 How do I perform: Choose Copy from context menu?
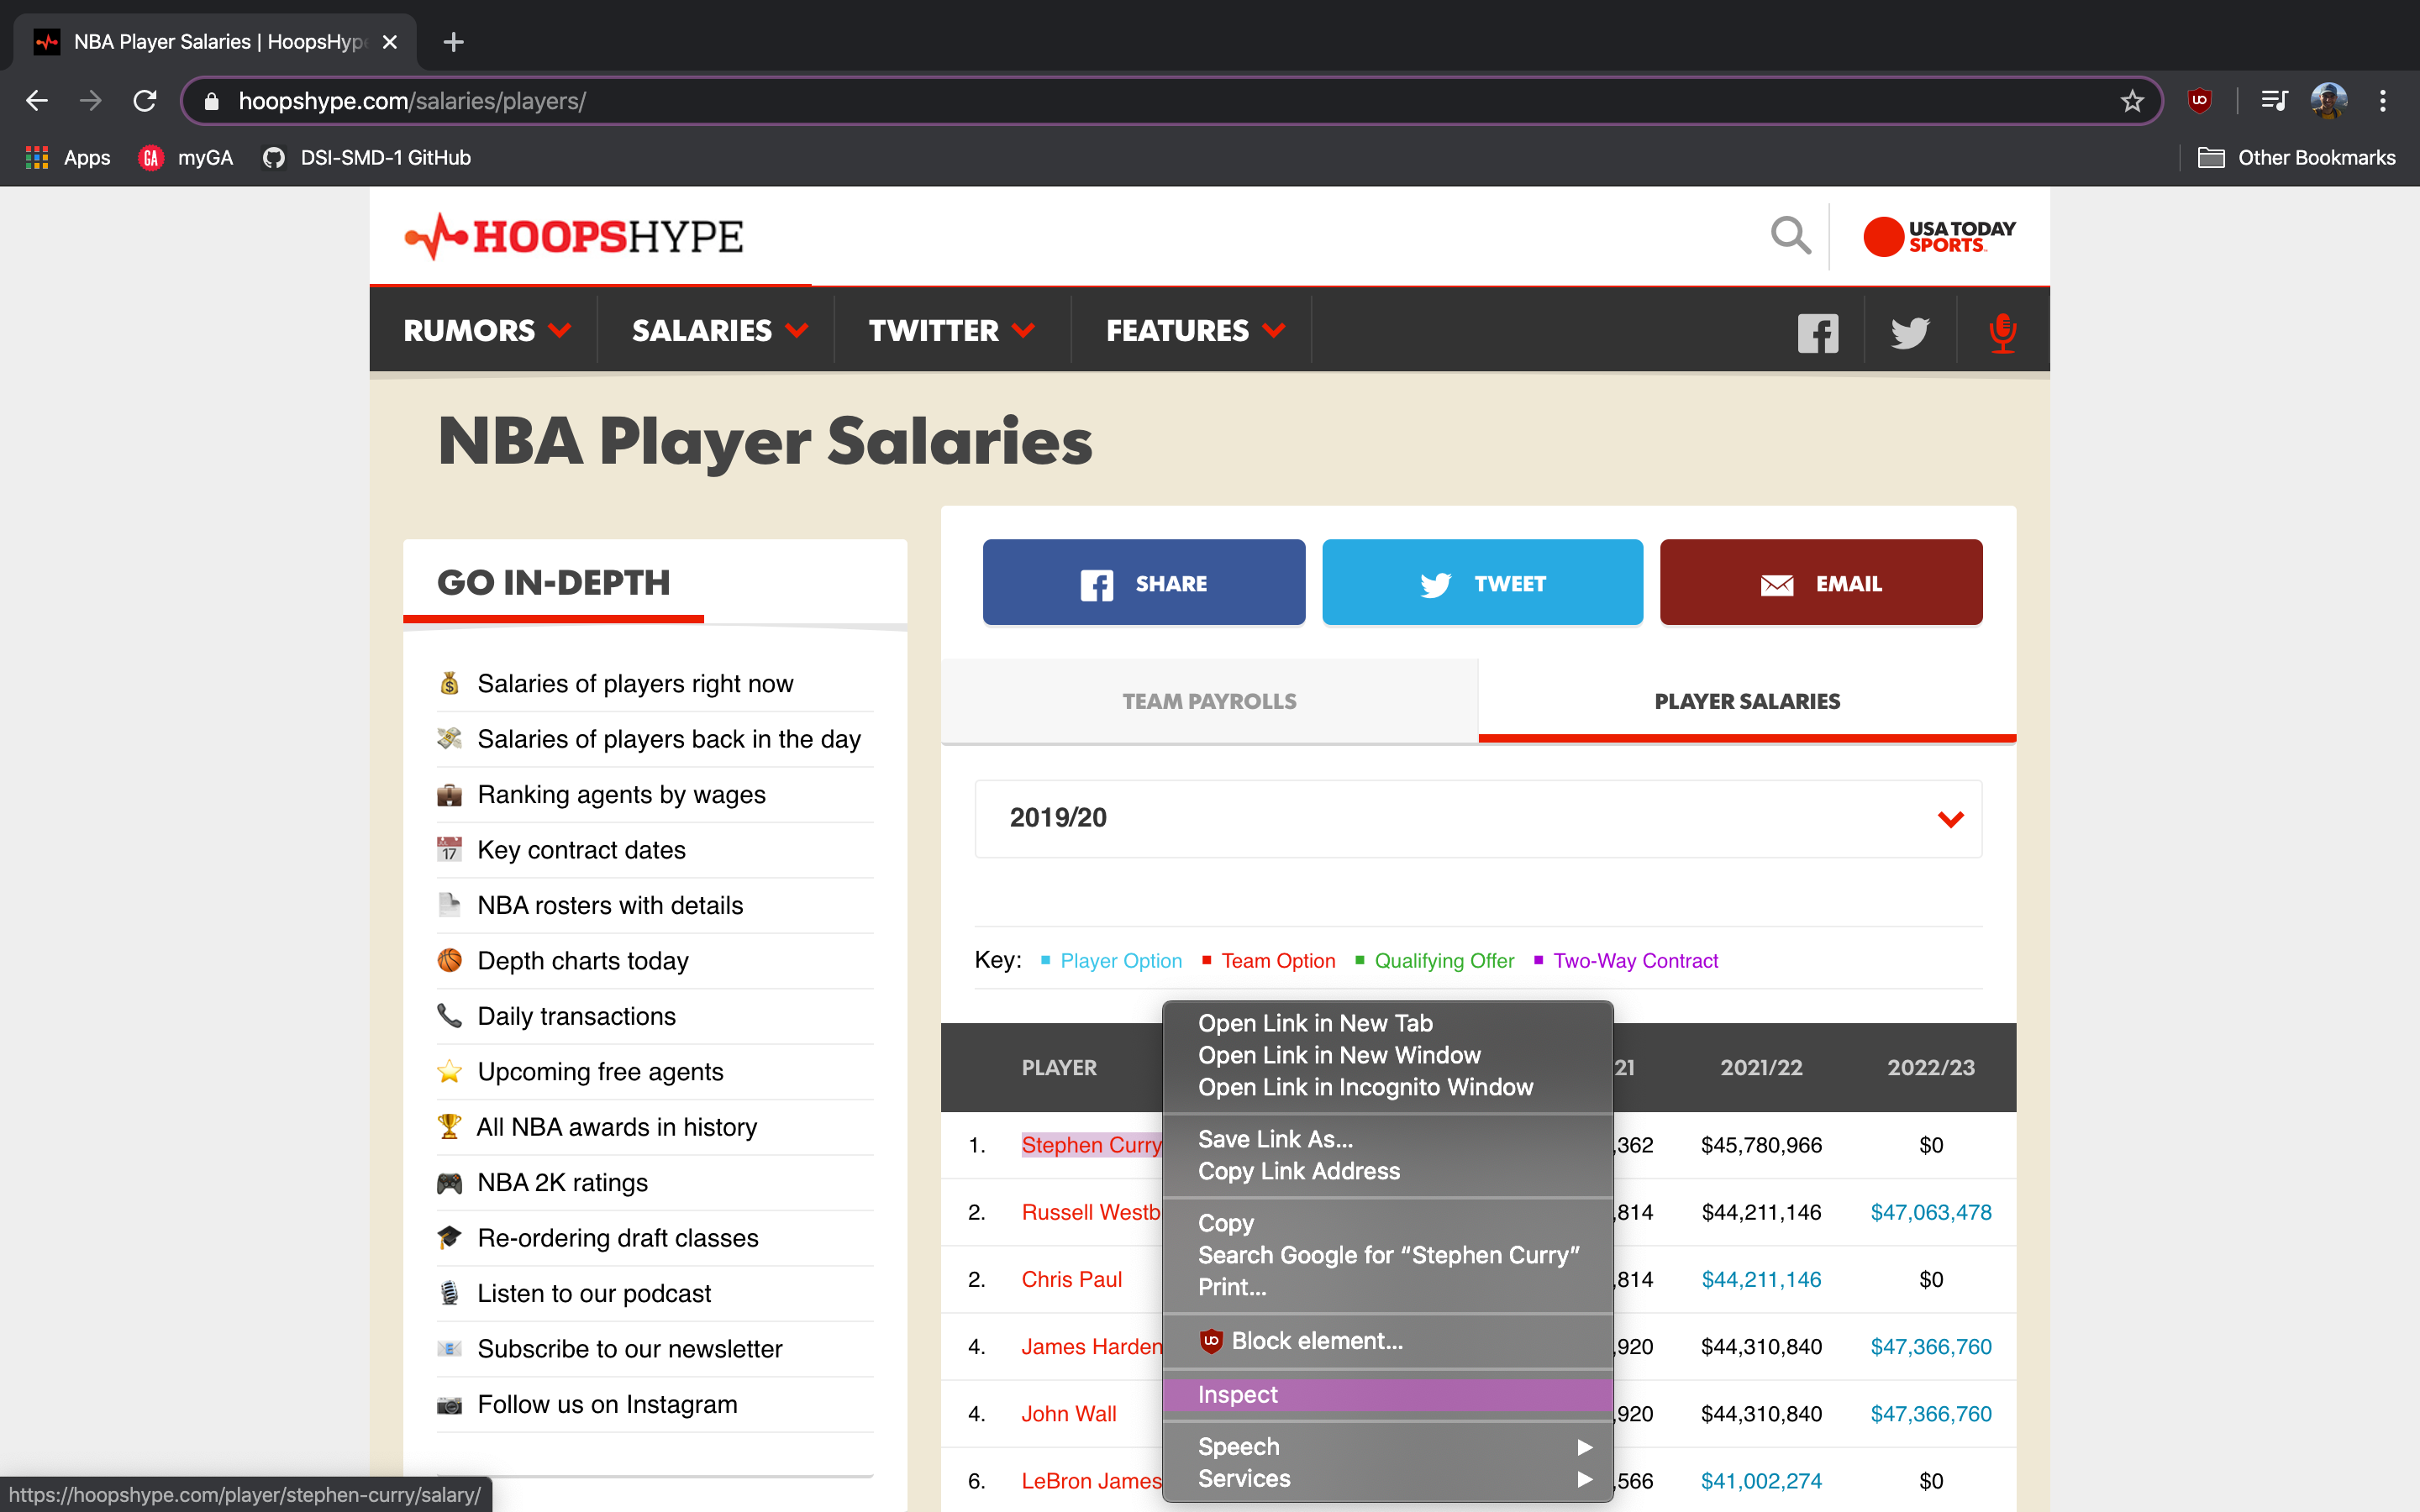pos(1388,1223)
